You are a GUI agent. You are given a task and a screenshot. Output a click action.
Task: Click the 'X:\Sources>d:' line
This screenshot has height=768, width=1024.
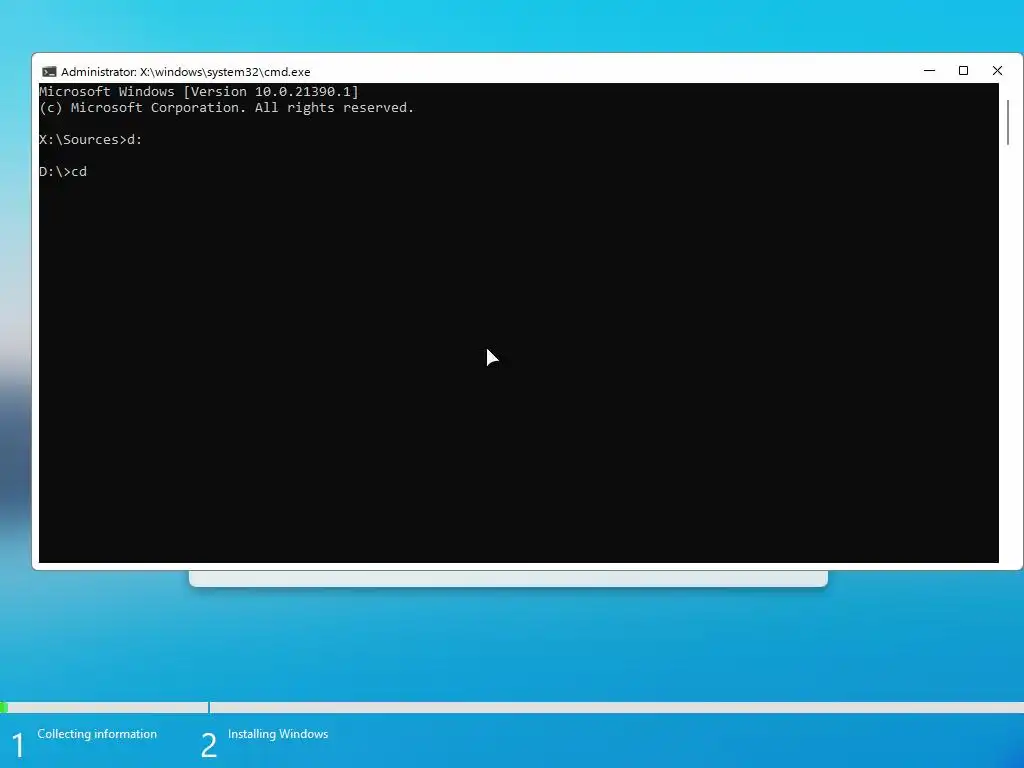[x=90, y=140]
